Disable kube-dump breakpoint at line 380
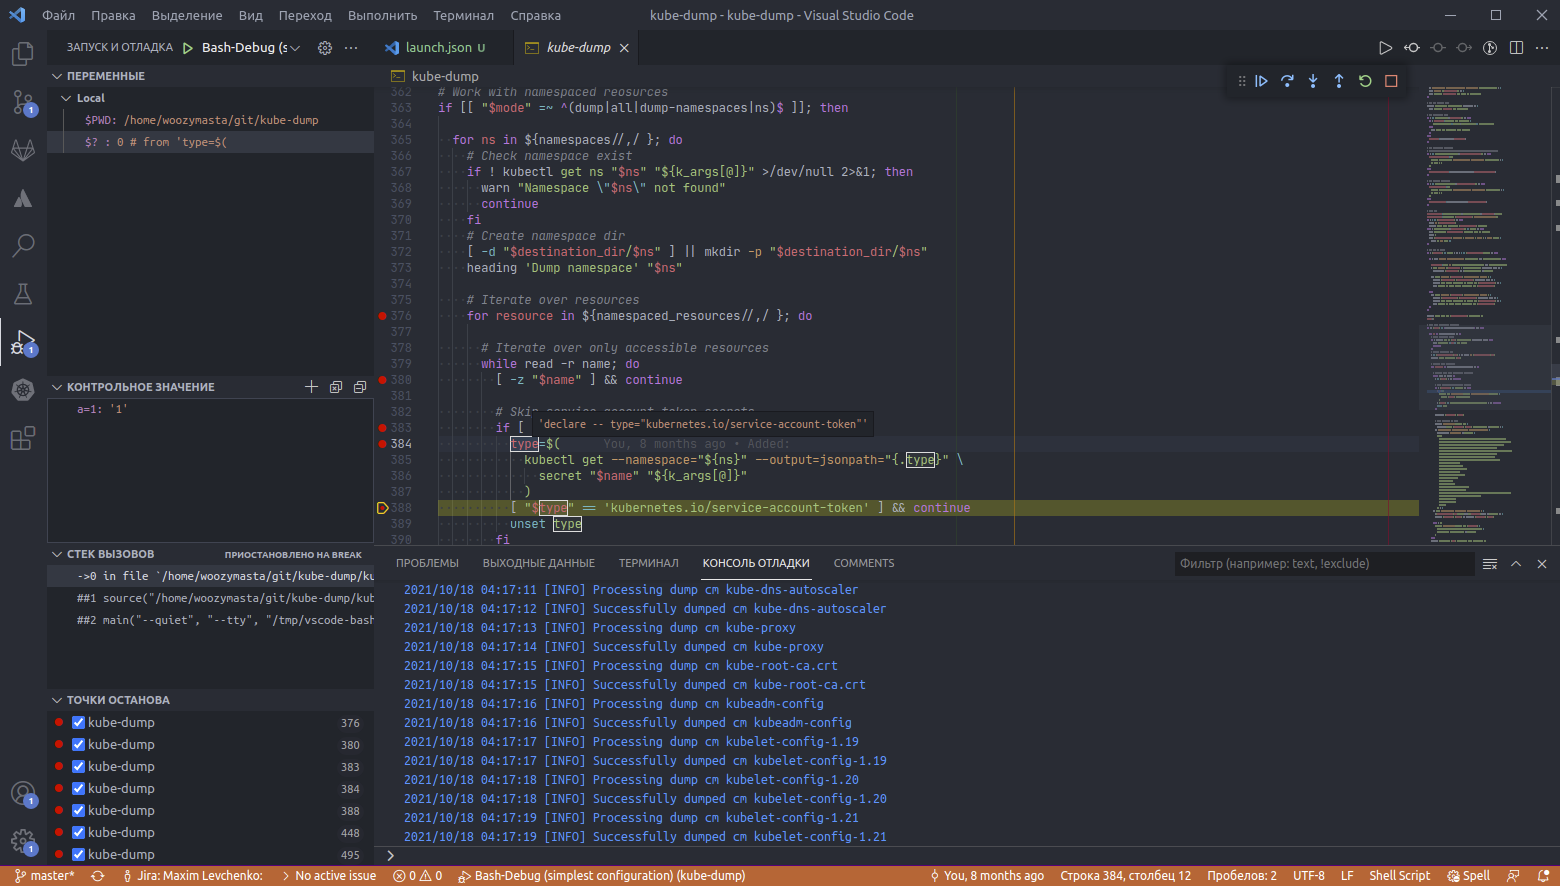Viewport: 1560px width, 886px height. [78, 744]
